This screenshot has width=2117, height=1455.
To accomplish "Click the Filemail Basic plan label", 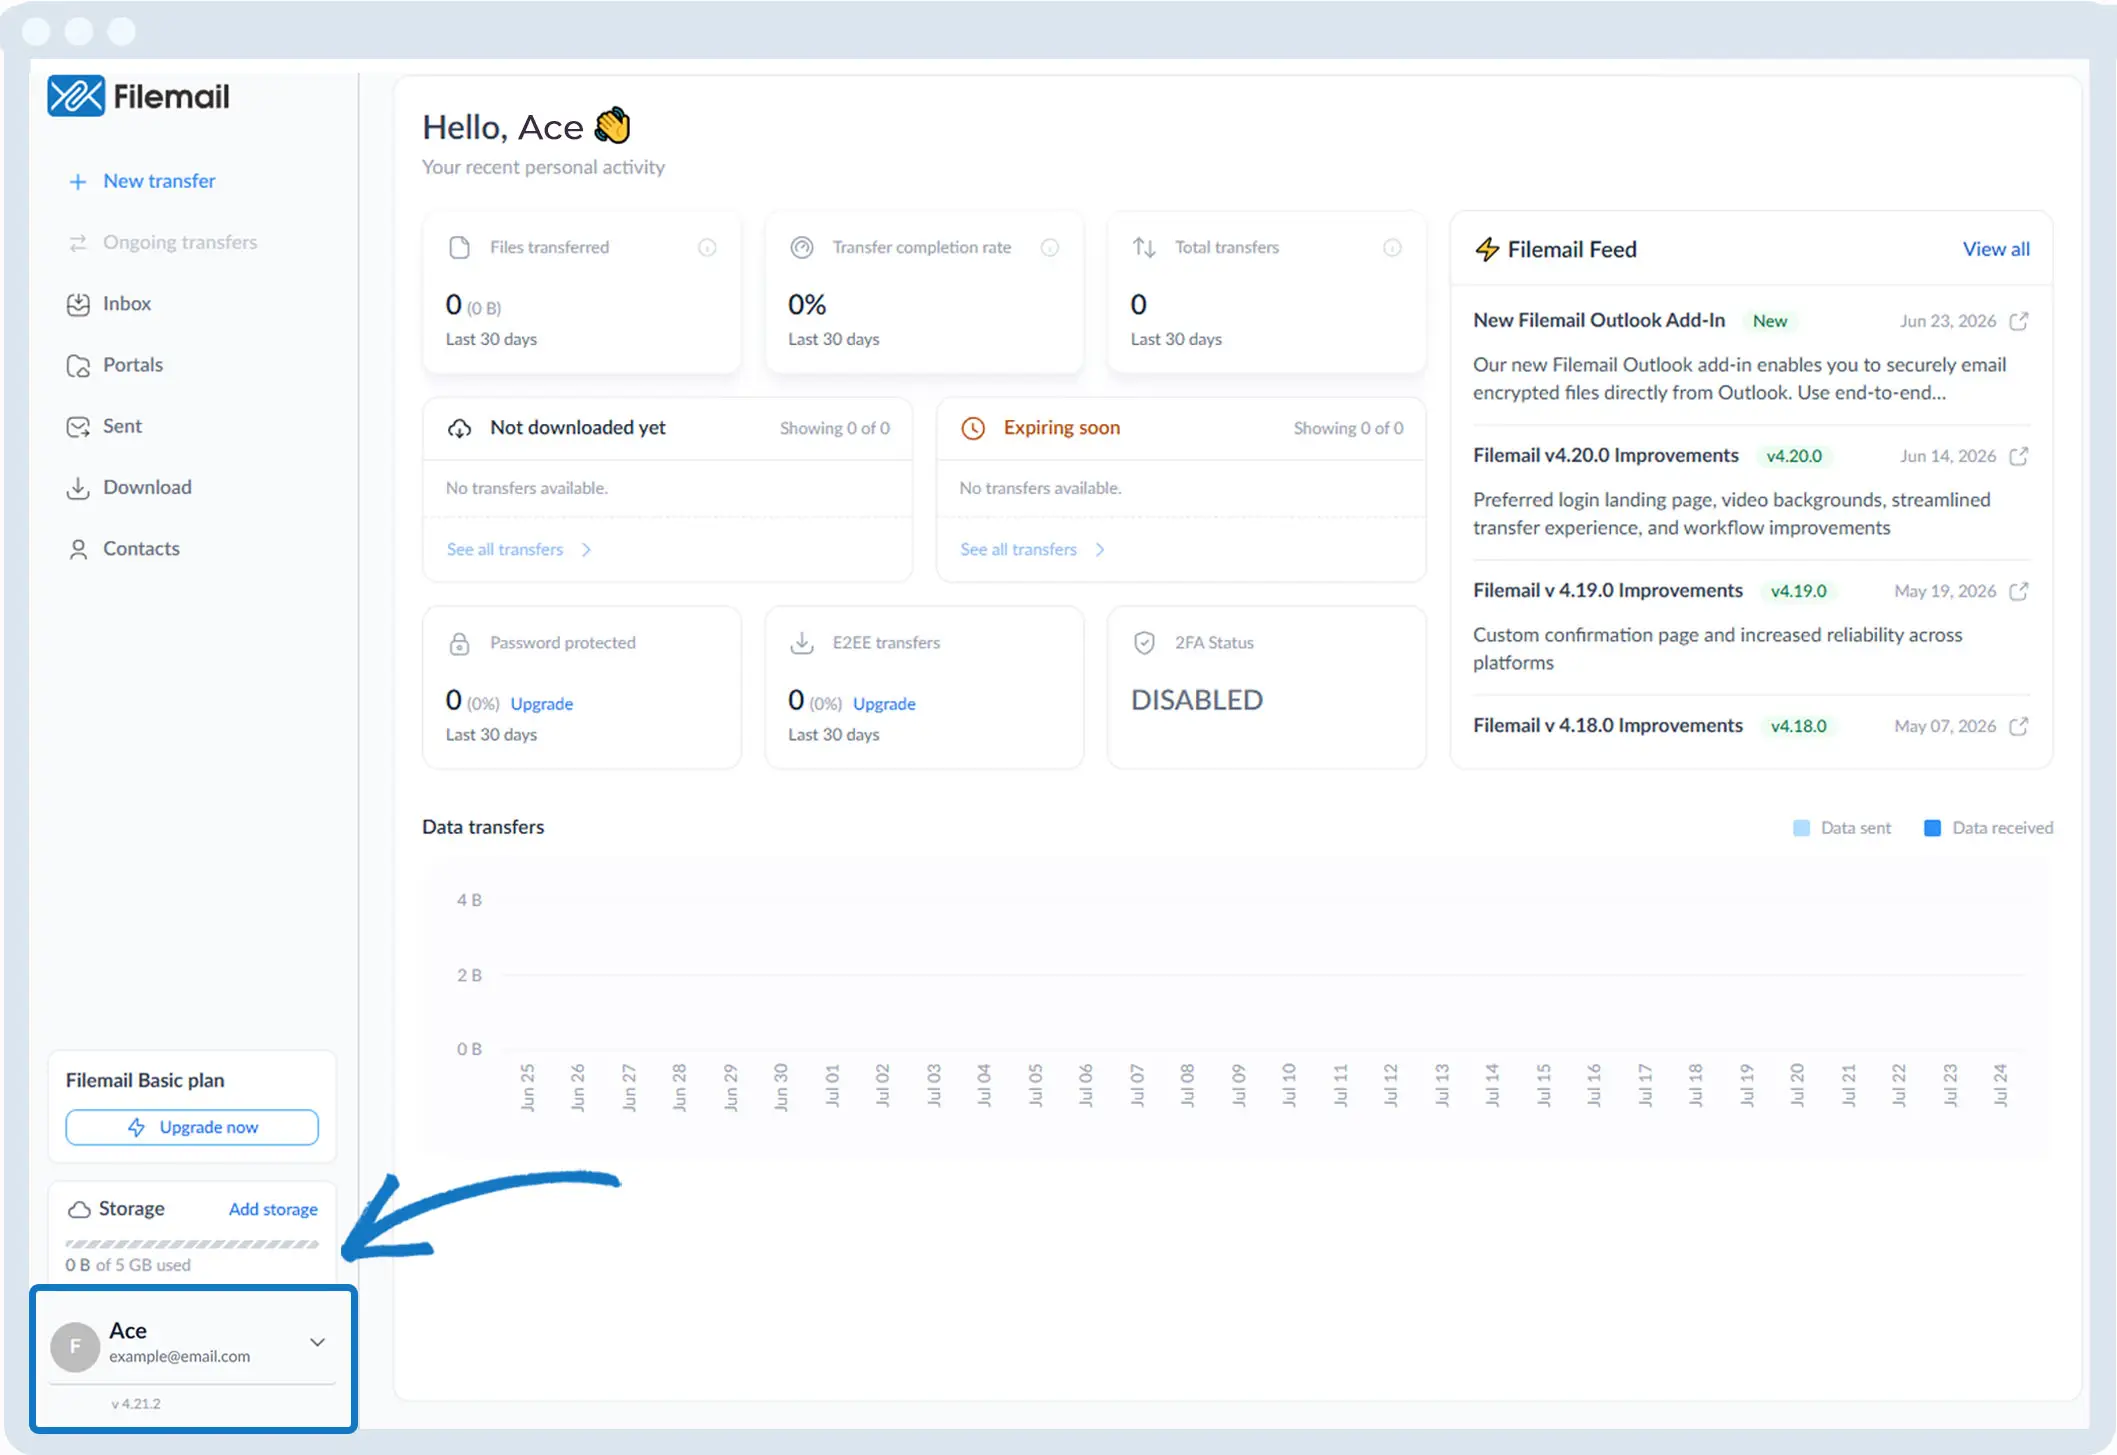I will click(145, 1081).
